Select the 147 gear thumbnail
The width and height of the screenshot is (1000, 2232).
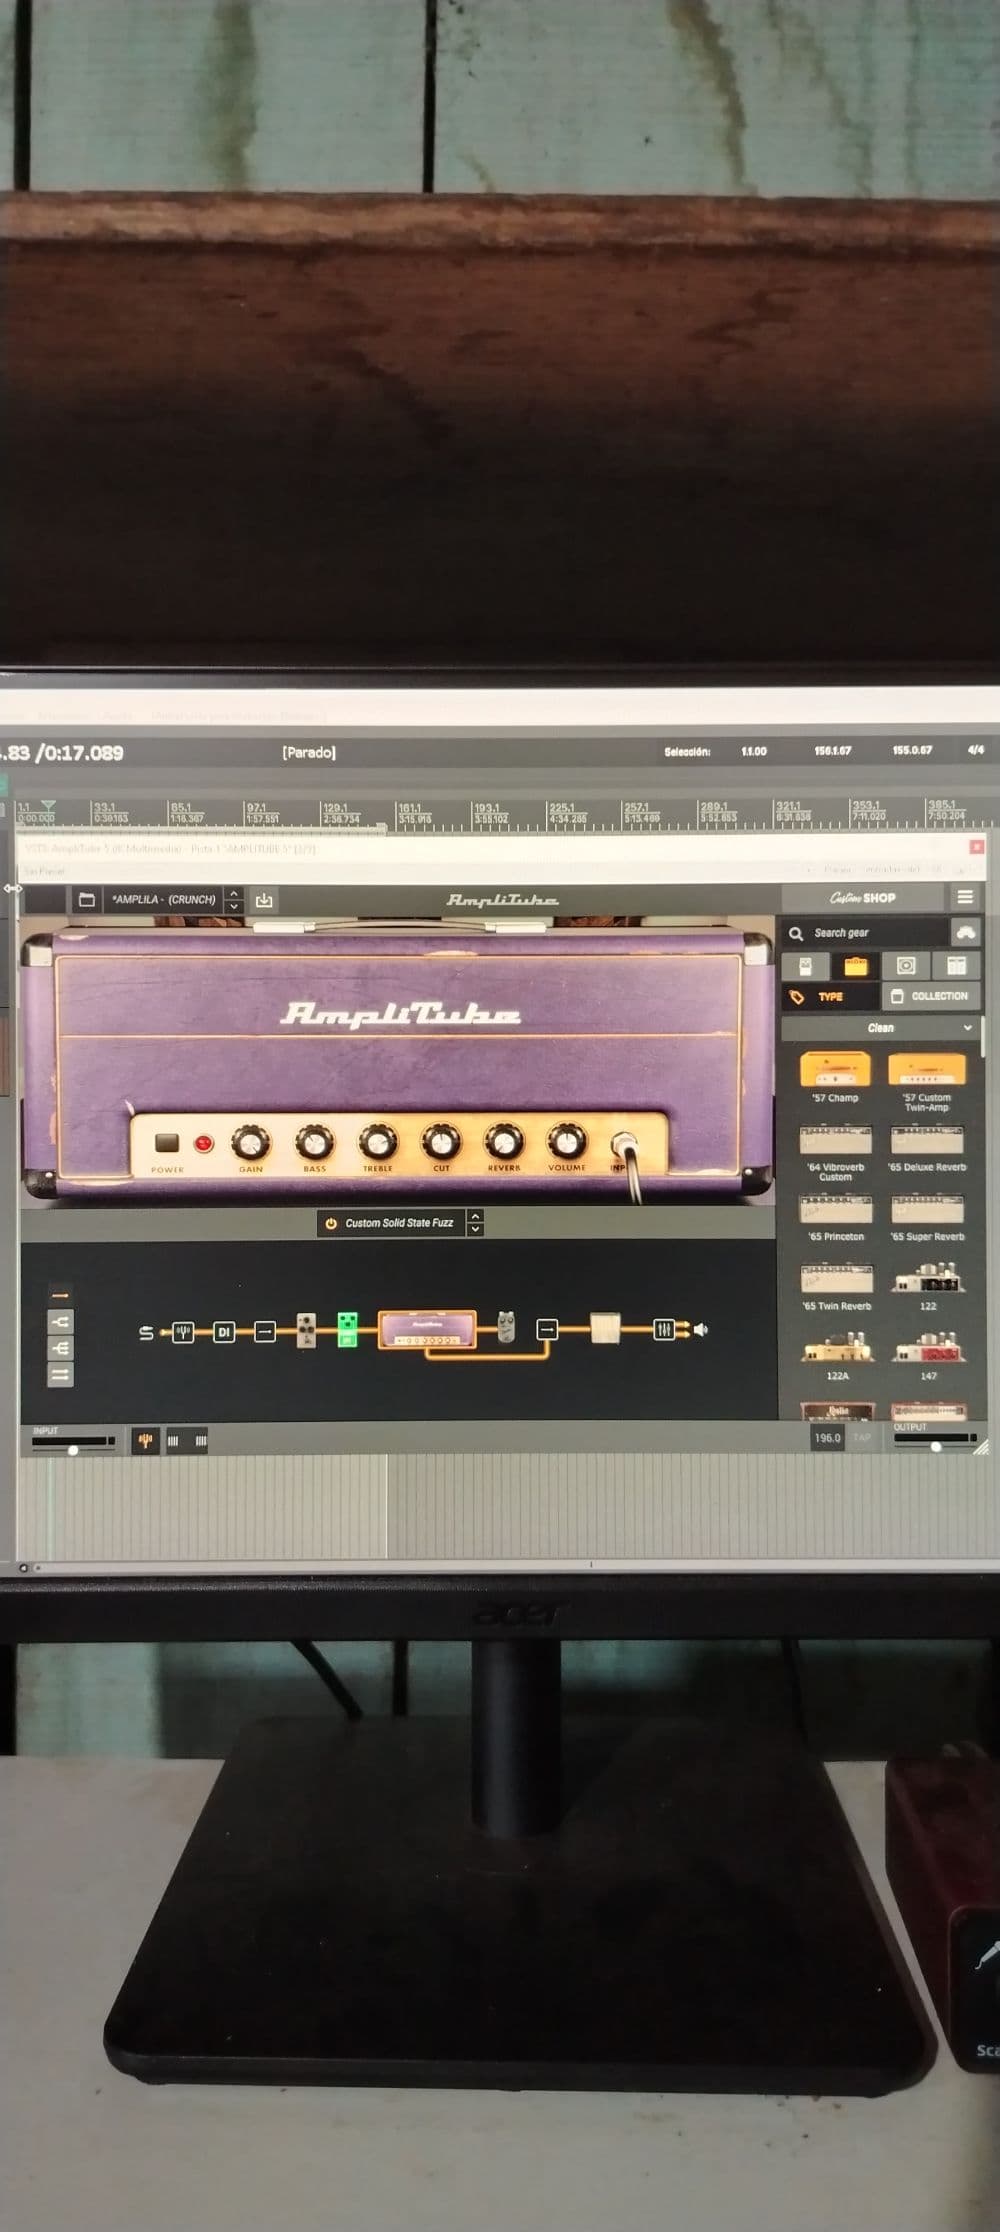point(928,1348)
